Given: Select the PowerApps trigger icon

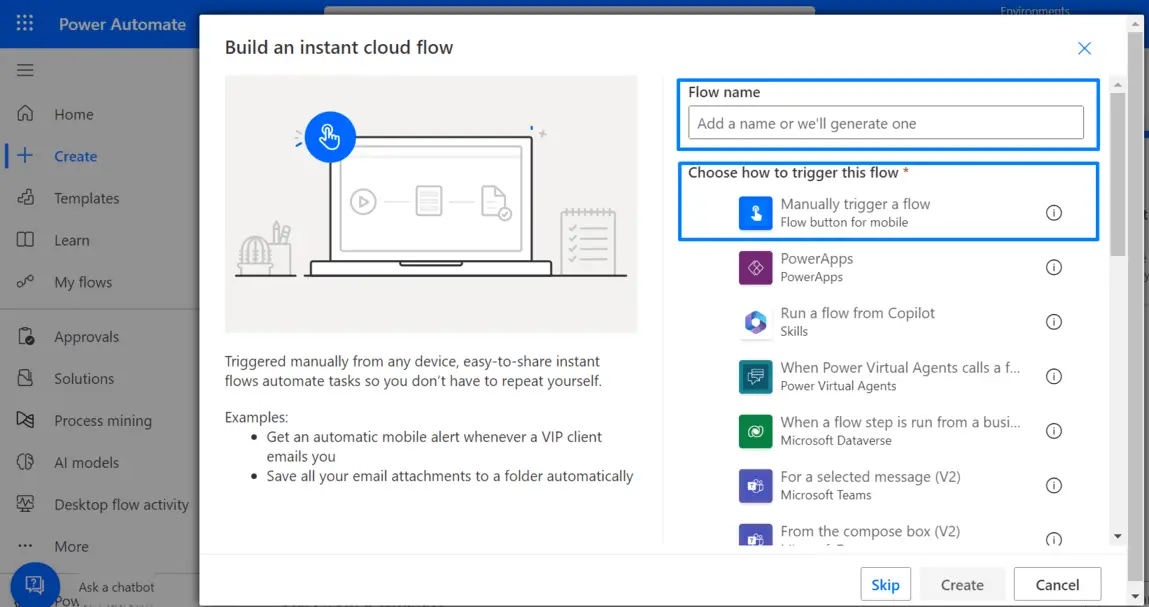Looking at the screenshot, I should coord(755,268).
